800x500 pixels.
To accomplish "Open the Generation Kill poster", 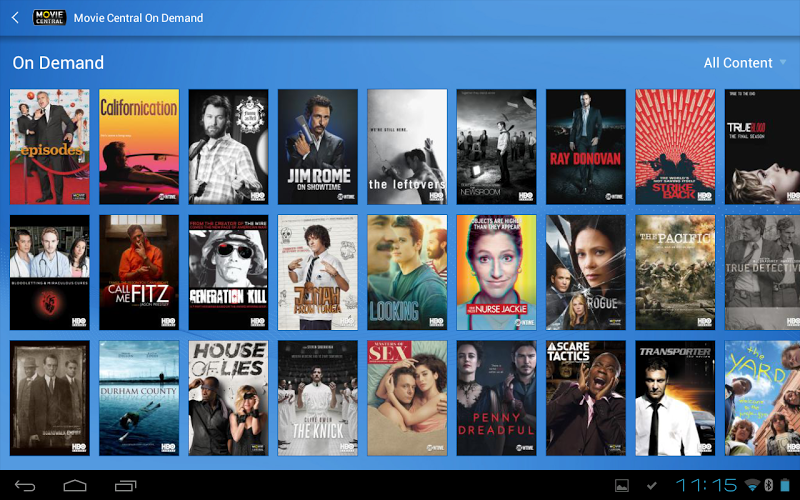I will point(228,272).
